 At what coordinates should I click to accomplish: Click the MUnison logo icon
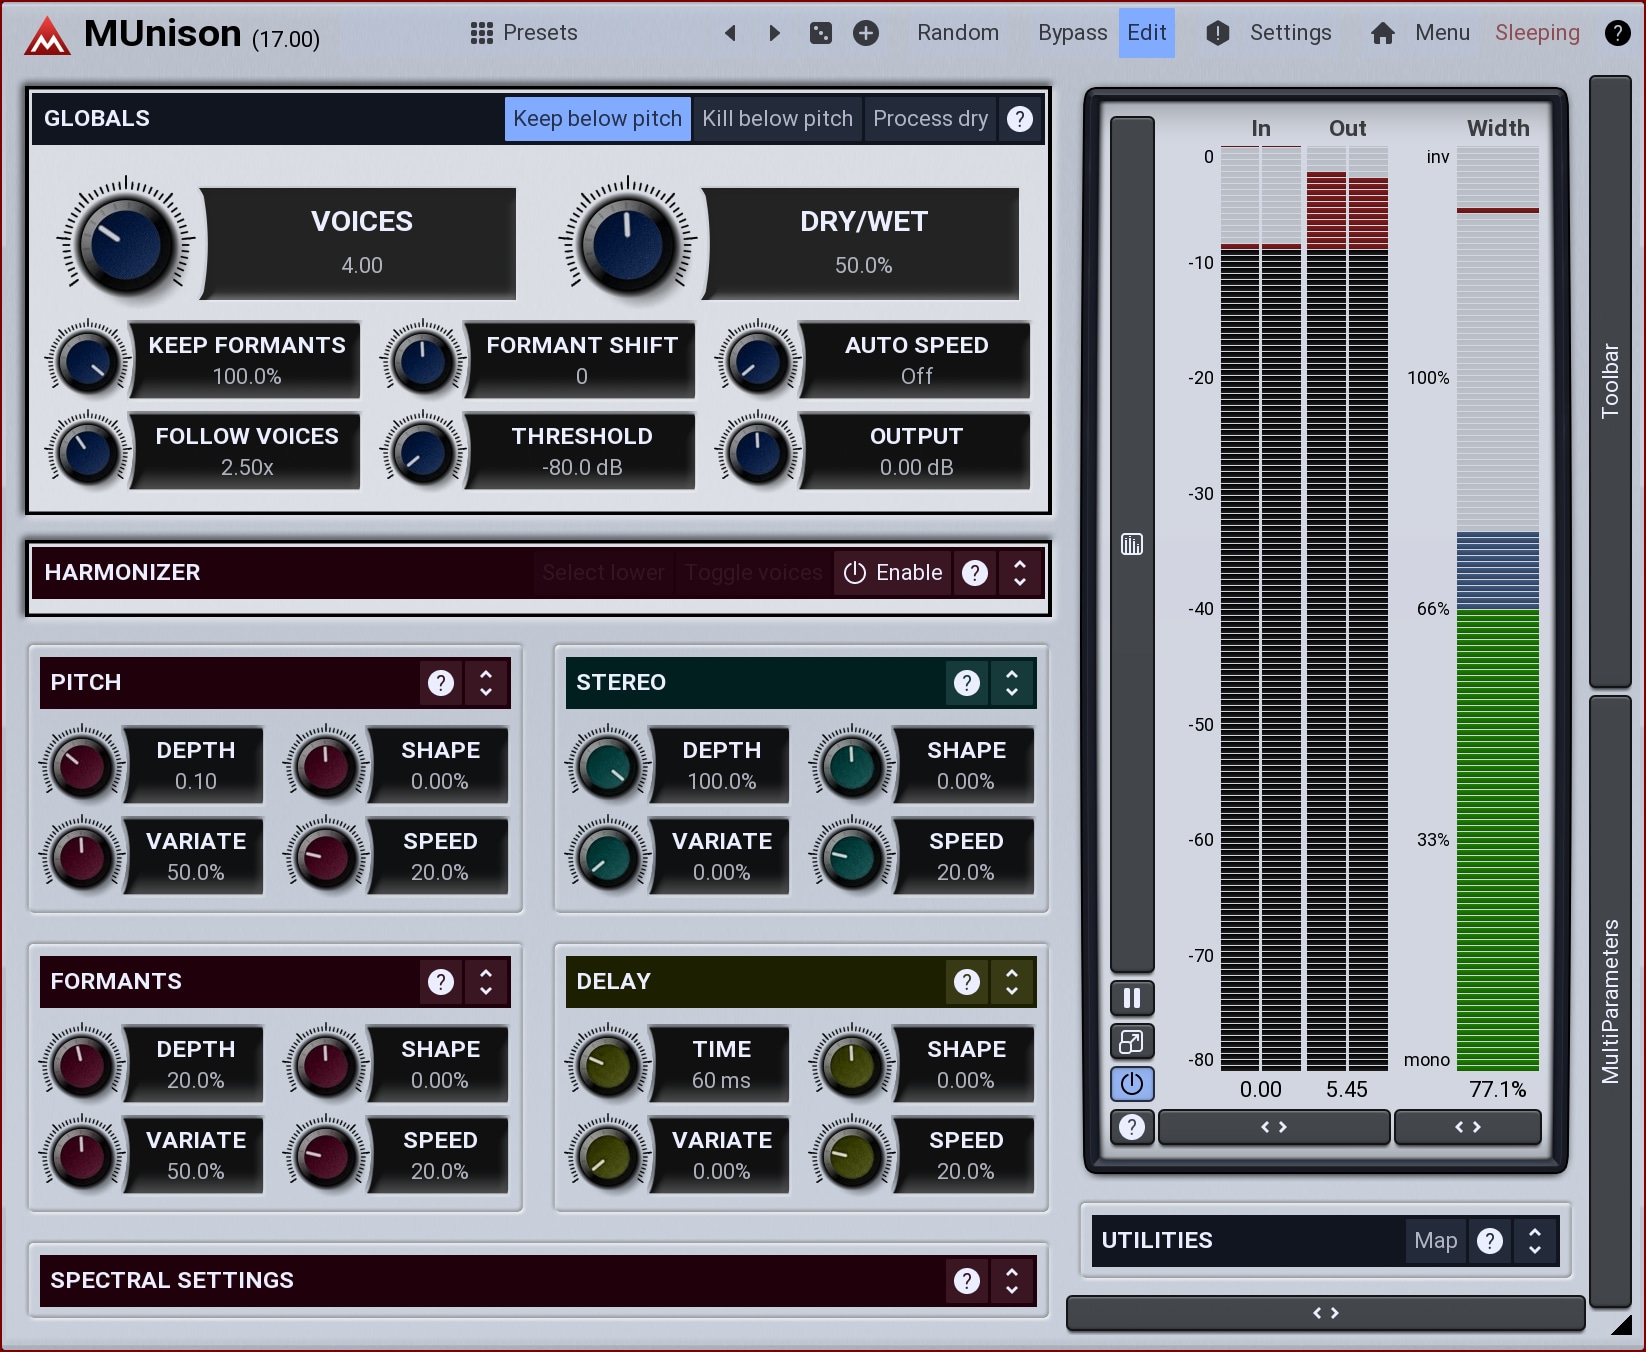(x=47, y=36)
